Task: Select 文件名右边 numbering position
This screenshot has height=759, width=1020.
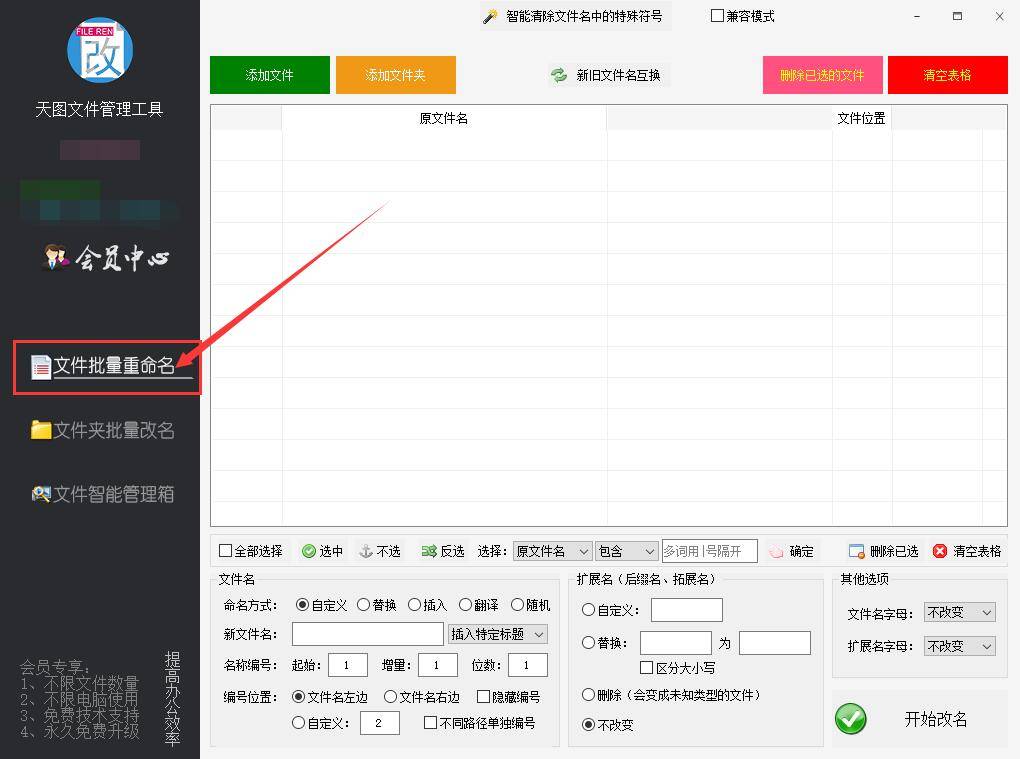Action: pos(390,697)
